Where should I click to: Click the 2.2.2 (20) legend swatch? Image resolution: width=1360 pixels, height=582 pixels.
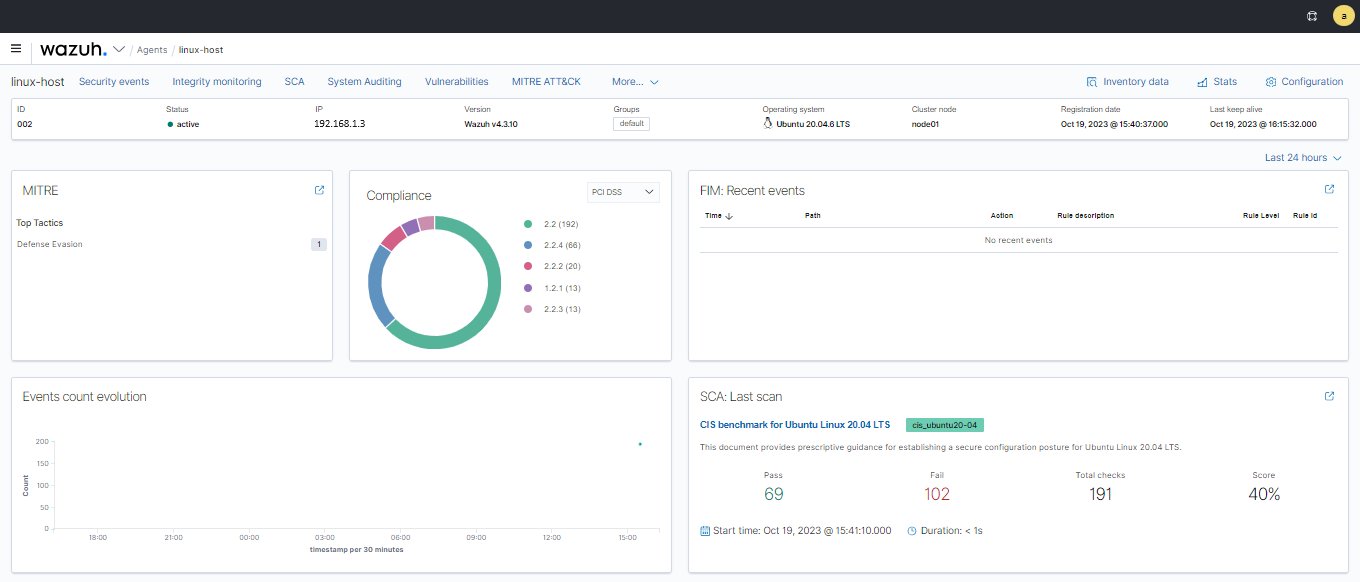[x=528, y=267]
